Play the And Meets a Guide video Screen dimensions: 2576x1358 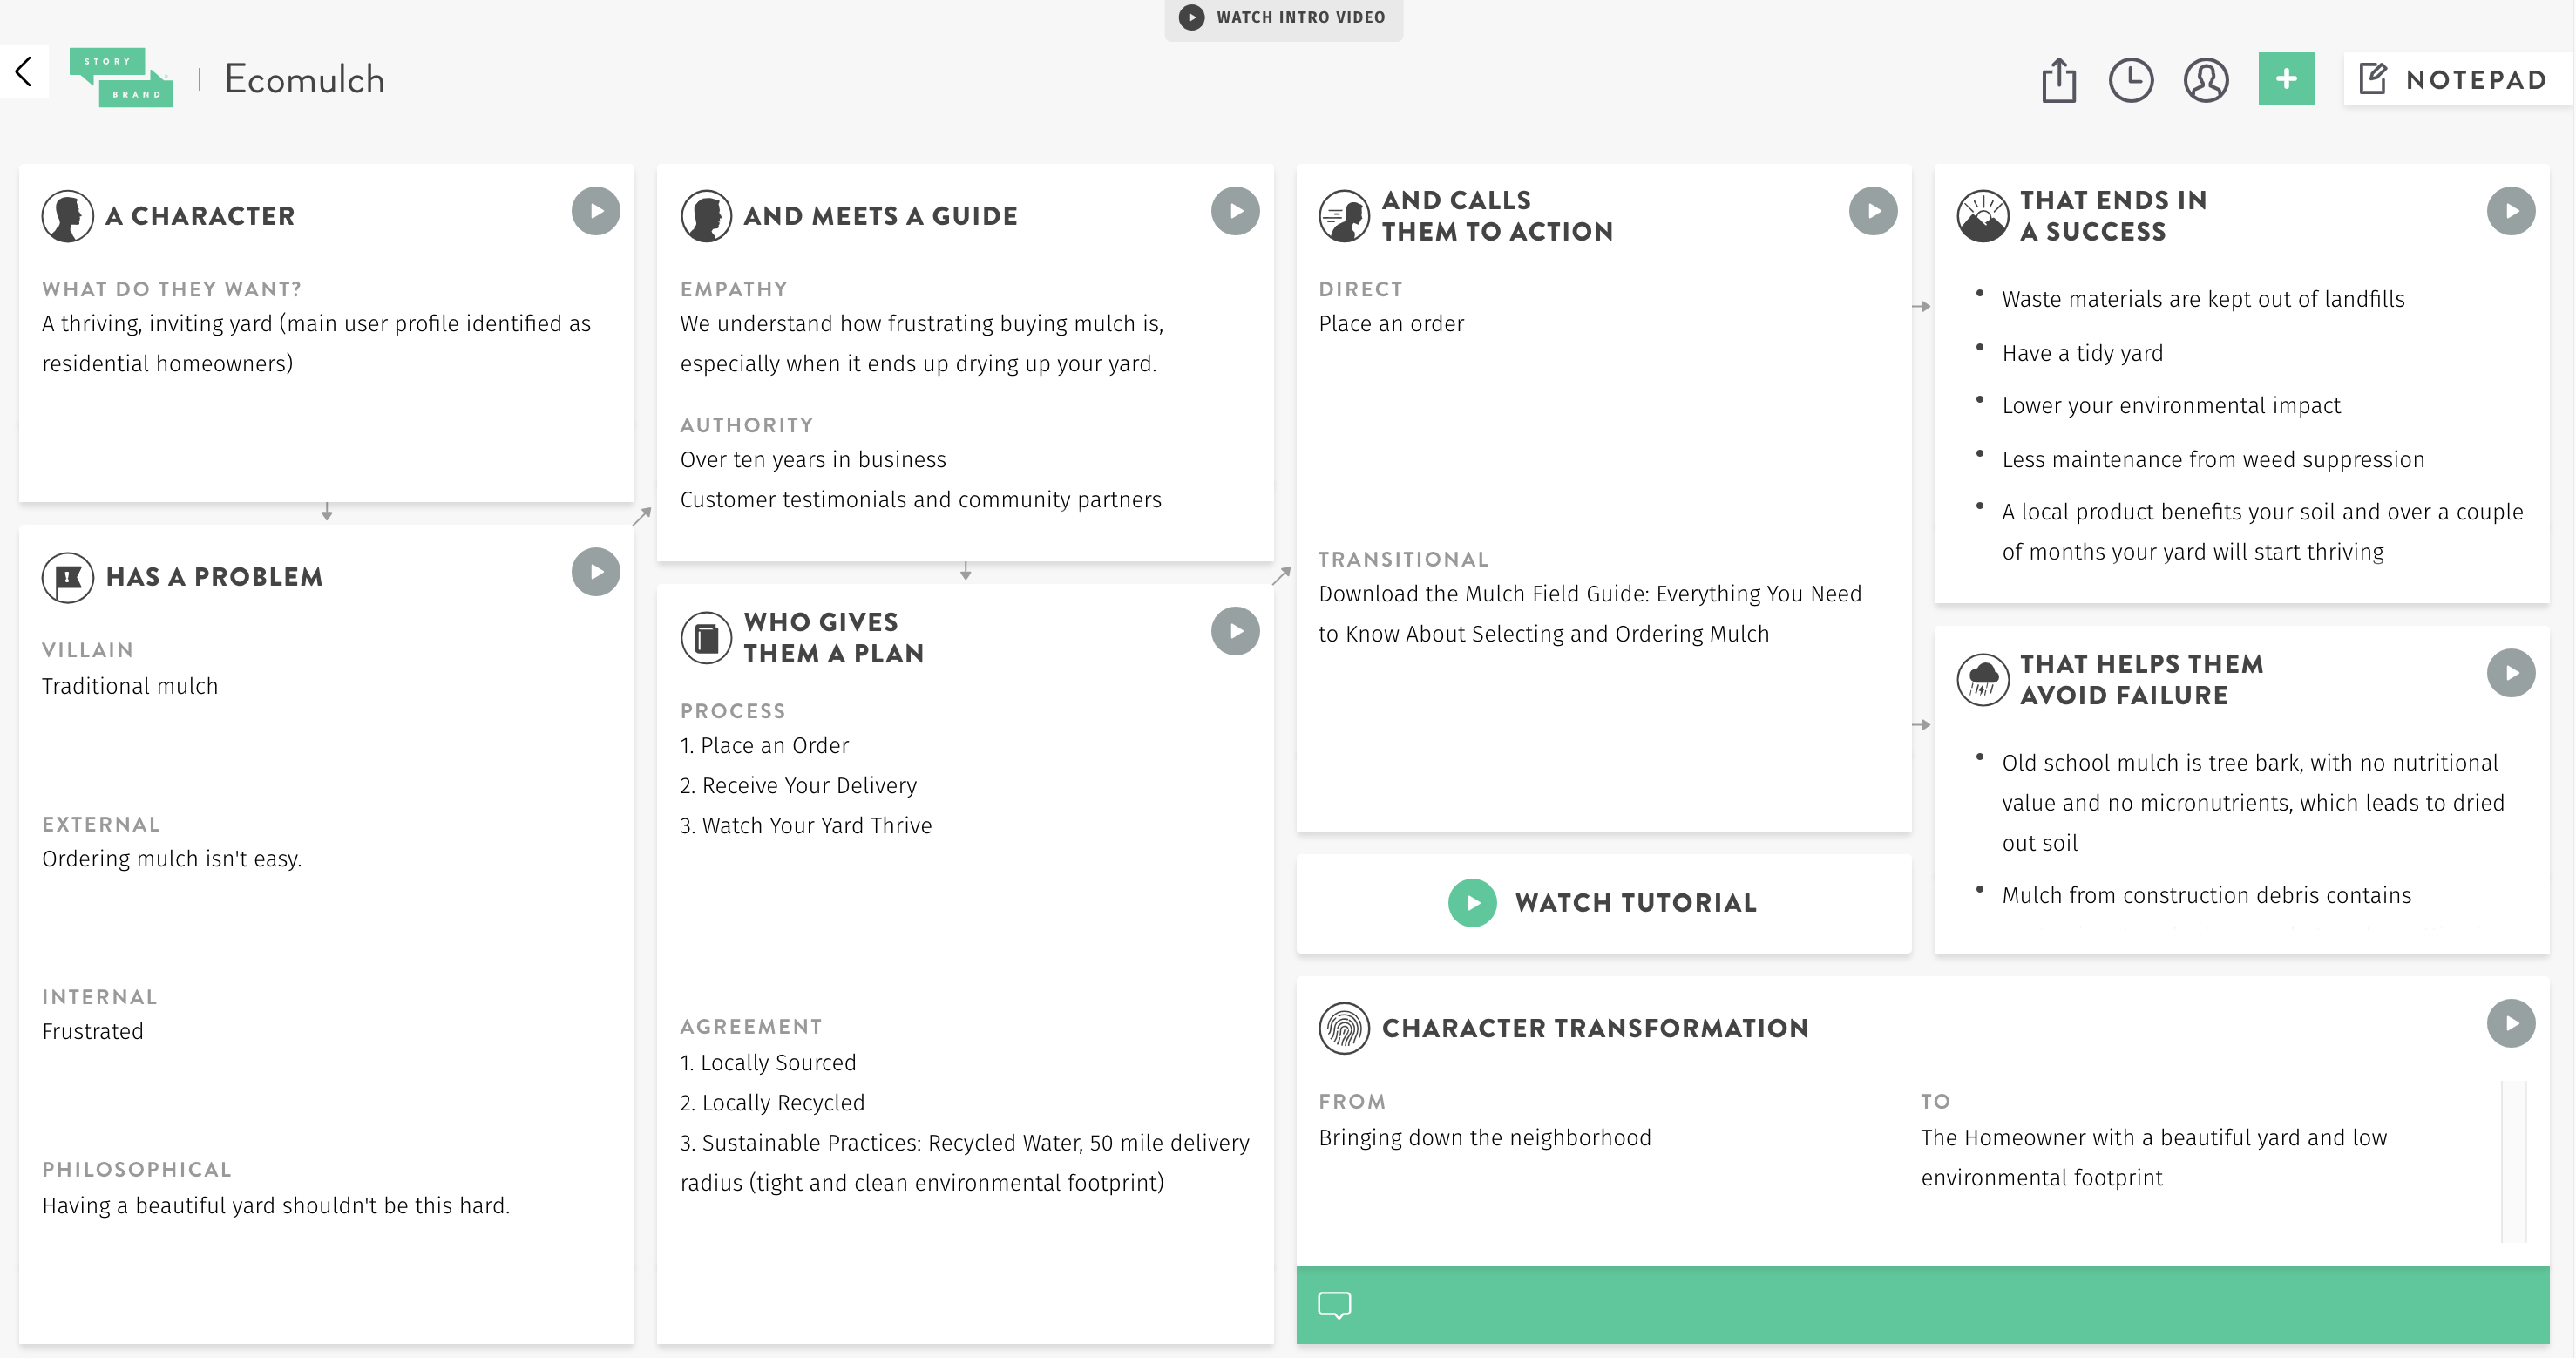point(1235,211)
